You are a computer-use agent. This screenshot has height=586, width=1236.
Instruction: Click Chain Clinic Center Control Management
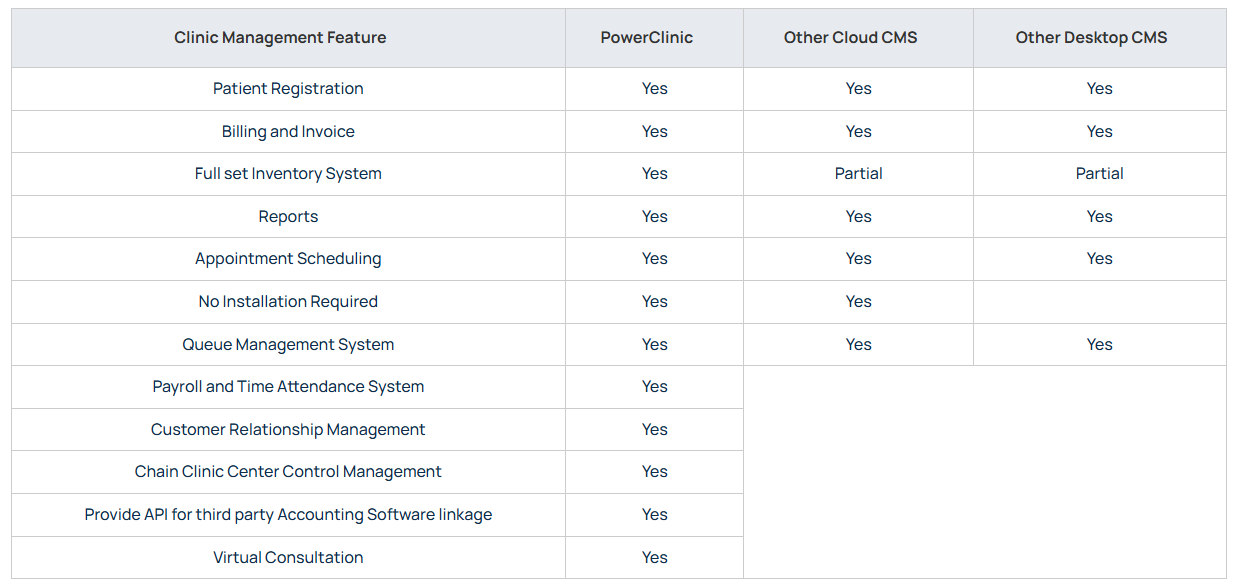tap(288, 472)
